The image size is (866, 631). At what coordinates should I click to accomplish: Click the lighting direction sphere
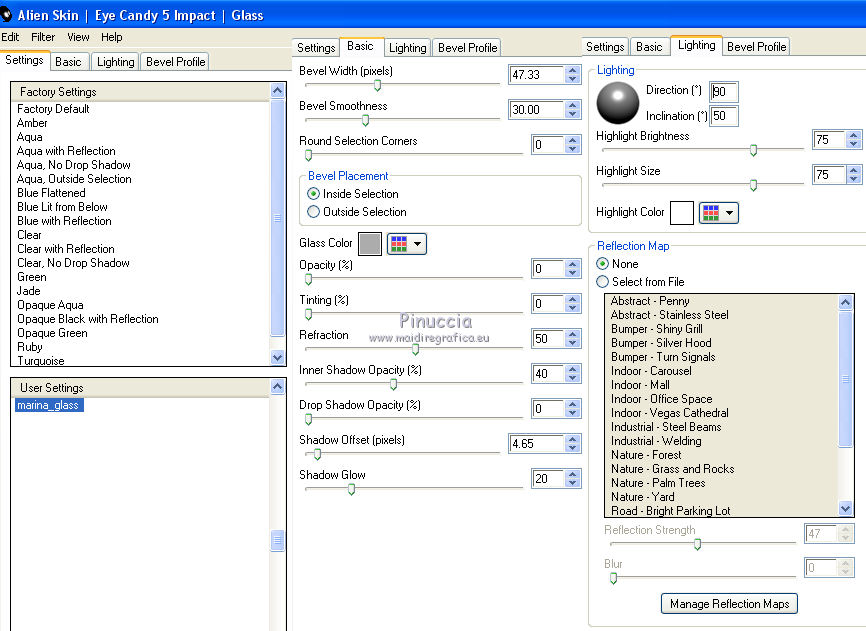coord(618,103)
